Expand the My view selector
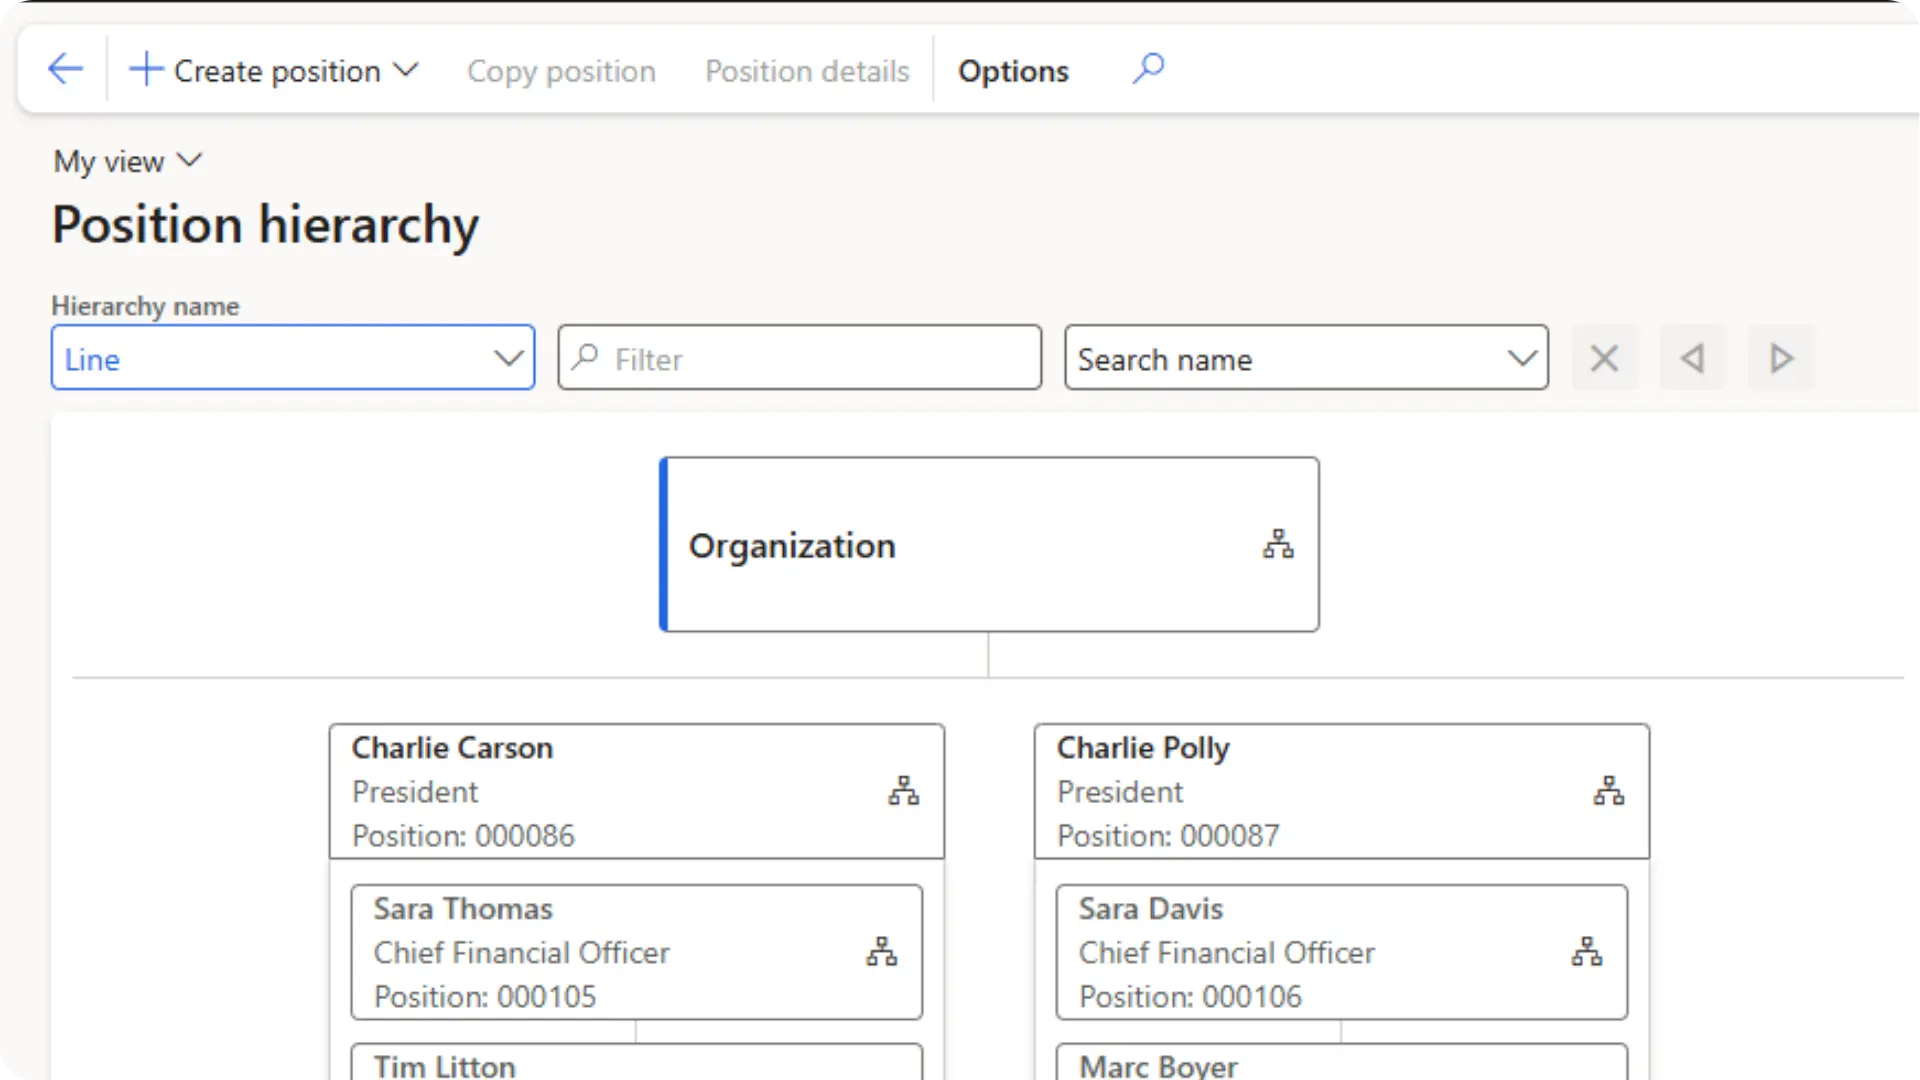1920x1080 pixels. coord(128,161)
